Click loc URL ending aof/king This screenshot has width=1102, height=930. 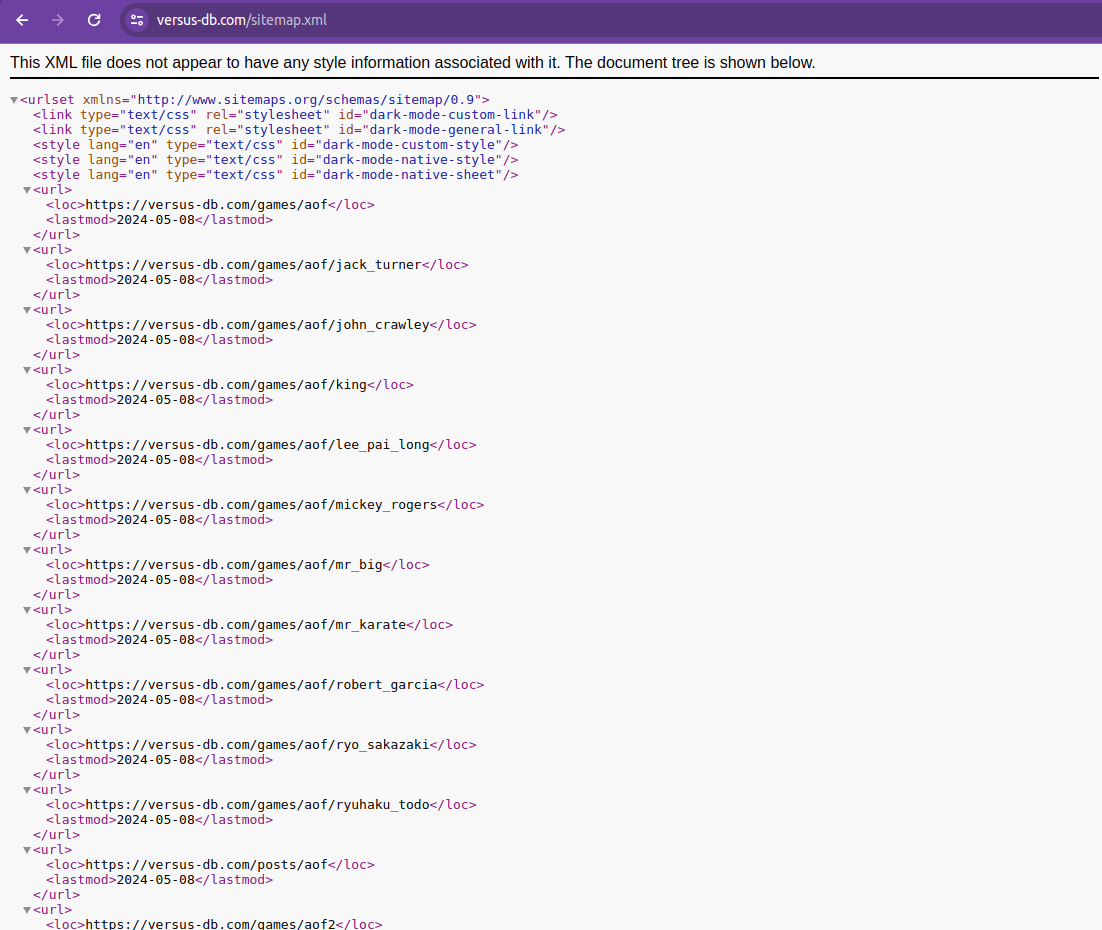226,385
